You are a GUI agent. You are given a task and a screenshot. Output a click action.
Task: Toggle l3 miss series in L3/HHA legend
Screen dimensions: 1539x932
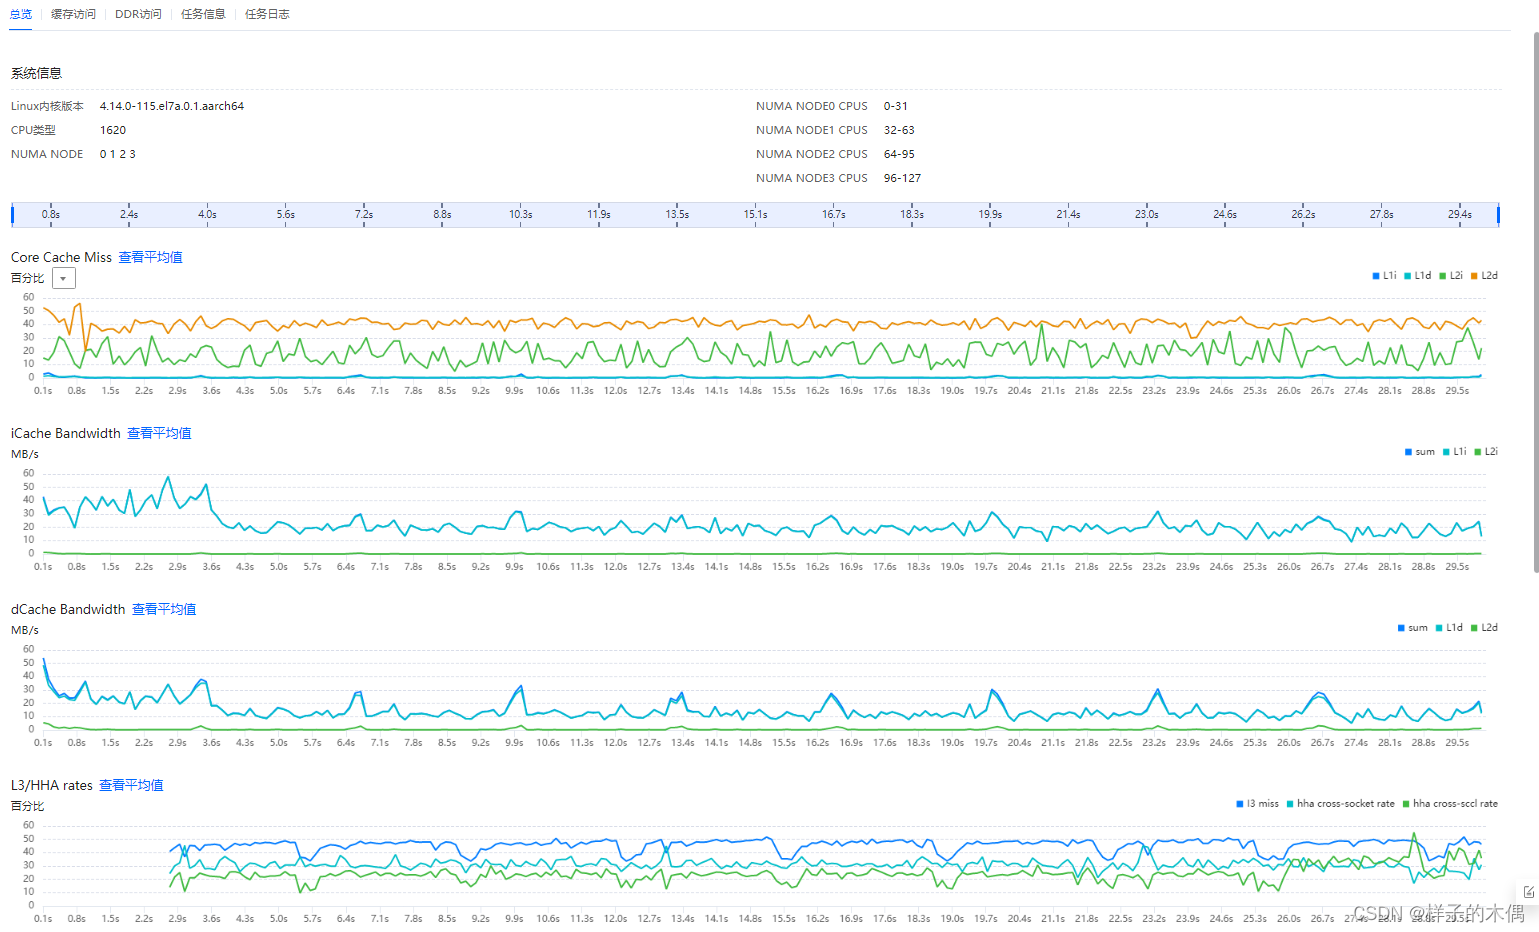[1257, 804]
